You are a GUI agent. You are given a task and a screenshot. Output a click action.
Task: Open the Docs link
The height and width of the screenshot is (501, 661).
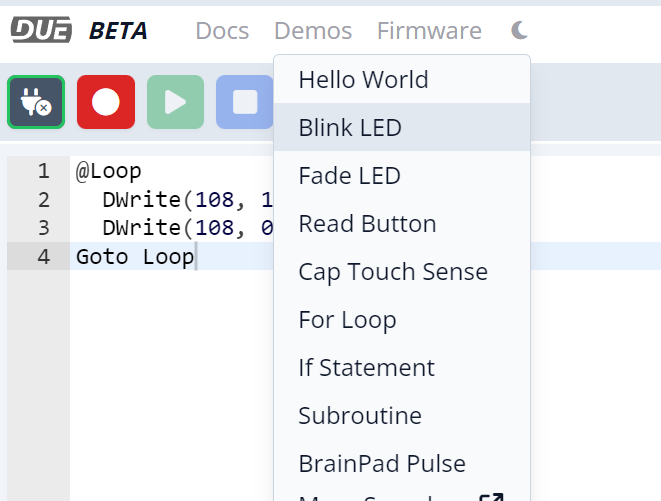click(x=222, y=31)
